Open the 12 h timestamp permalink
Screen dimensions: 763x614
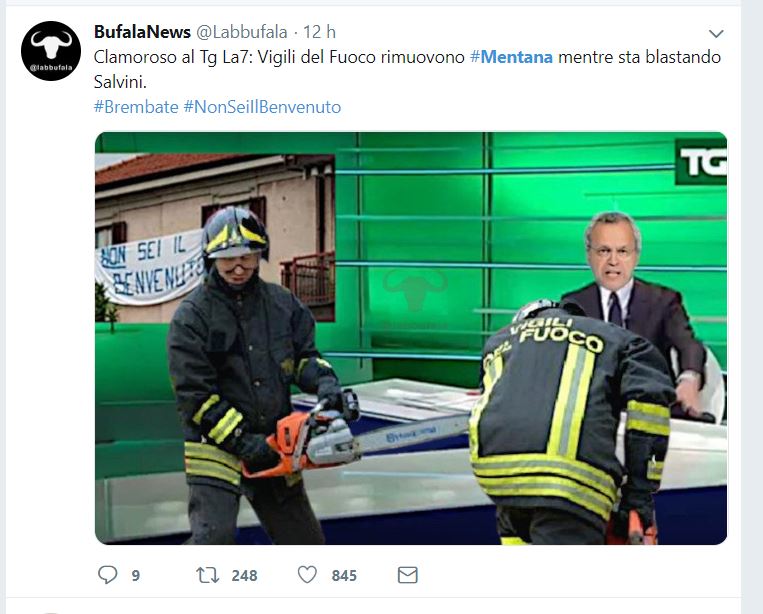(x=319, y=32)
